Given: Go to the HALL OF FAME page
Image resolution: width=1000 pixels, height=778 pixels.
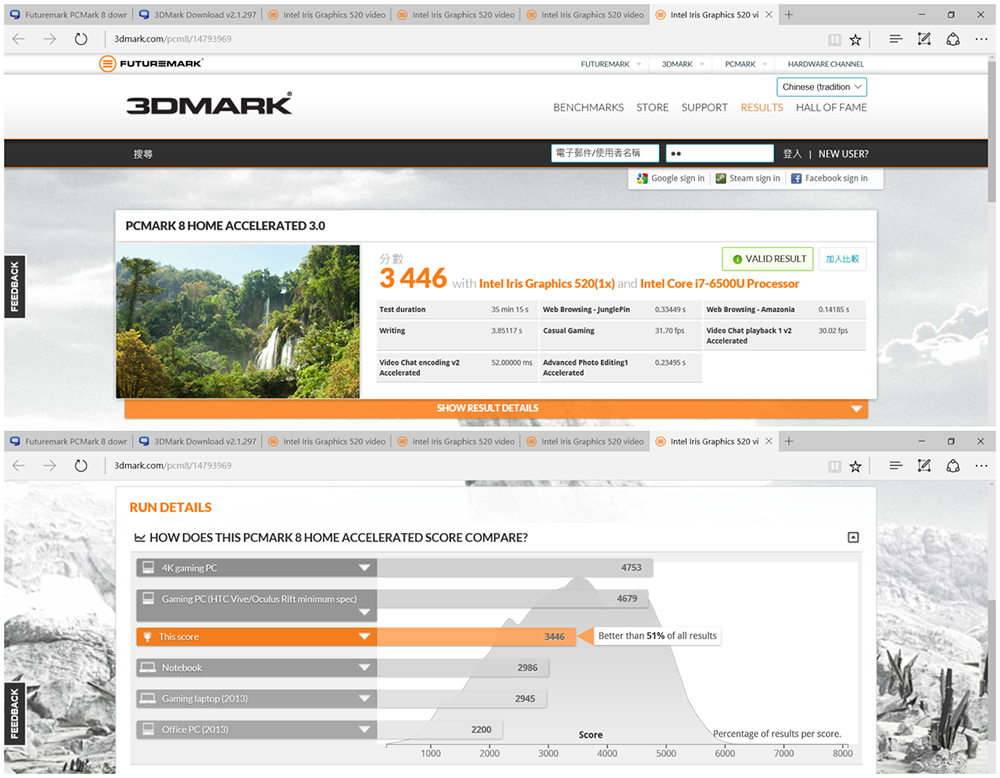Looking at the screenshot, I should point(831,108).
